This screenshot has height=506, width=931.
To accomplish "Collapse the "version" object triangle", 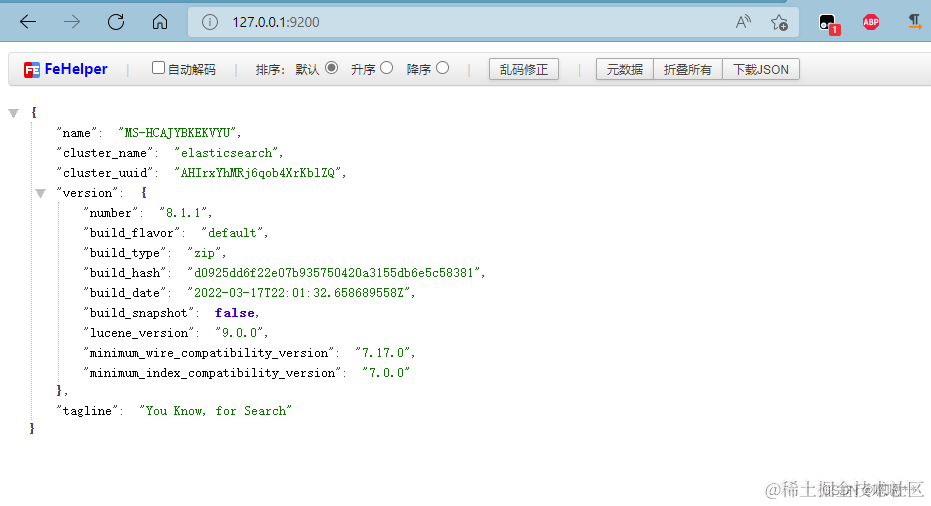I will point(40,193).
